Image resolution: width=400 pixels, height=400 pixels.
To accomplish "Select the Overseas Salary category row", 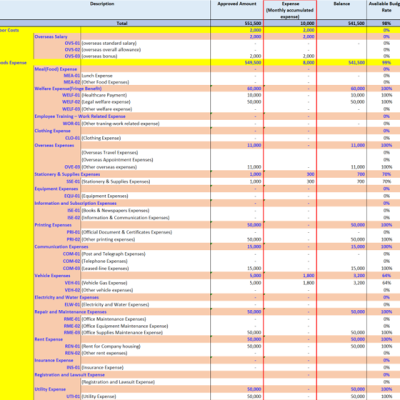I will [x=217, y=37].
